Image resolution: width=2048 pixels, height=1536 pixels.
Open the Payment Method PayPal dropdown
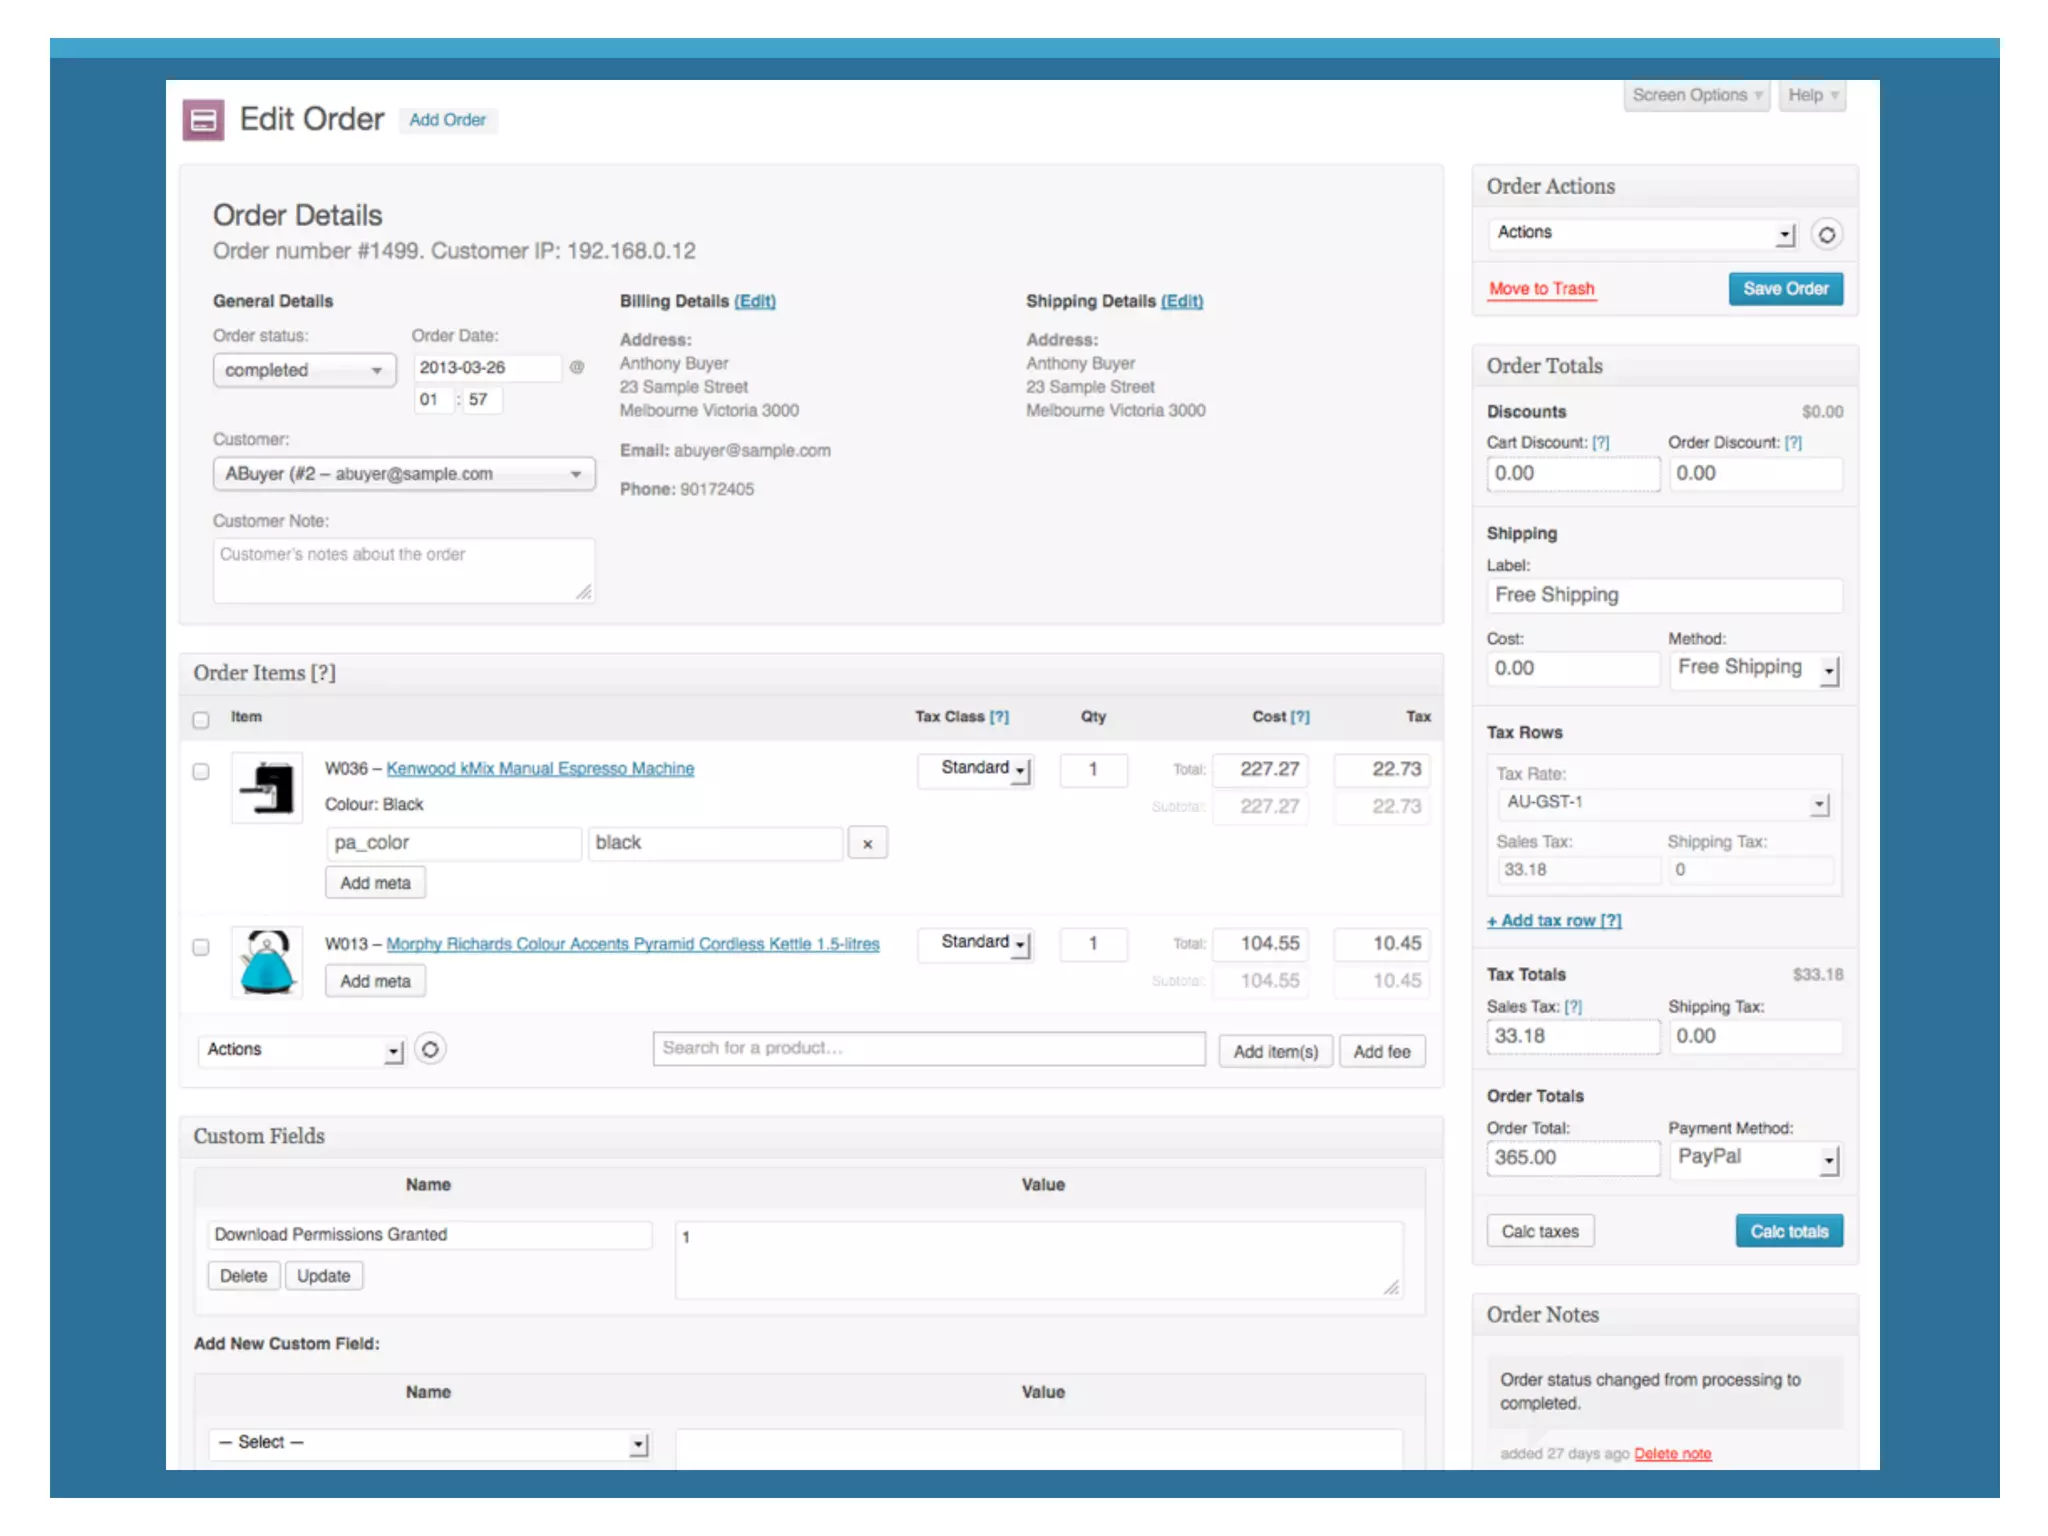click(x=1755, y=1158)
